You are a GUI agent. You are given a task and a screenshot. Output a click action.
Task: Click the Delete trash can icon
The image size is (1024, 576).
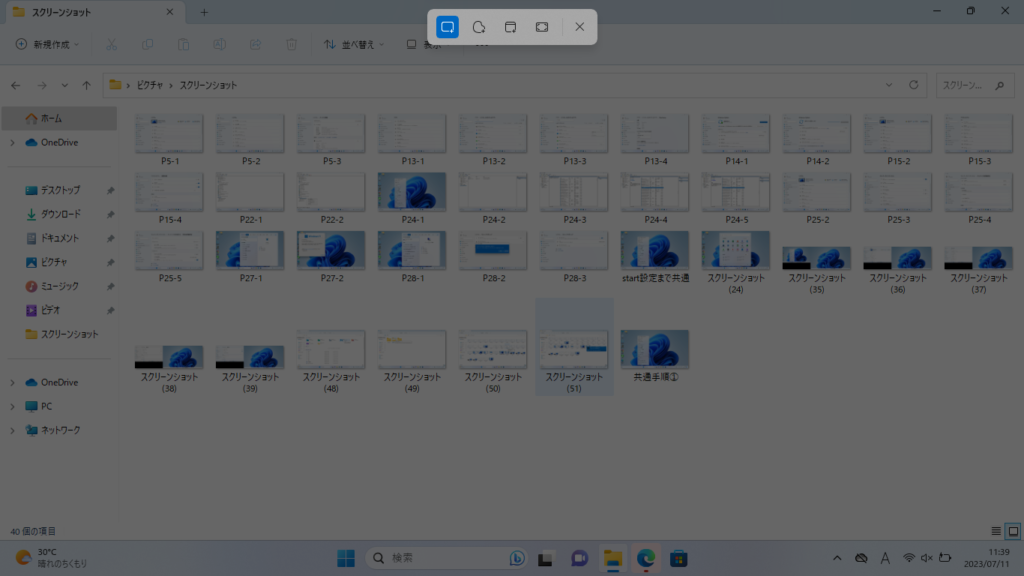291,45
